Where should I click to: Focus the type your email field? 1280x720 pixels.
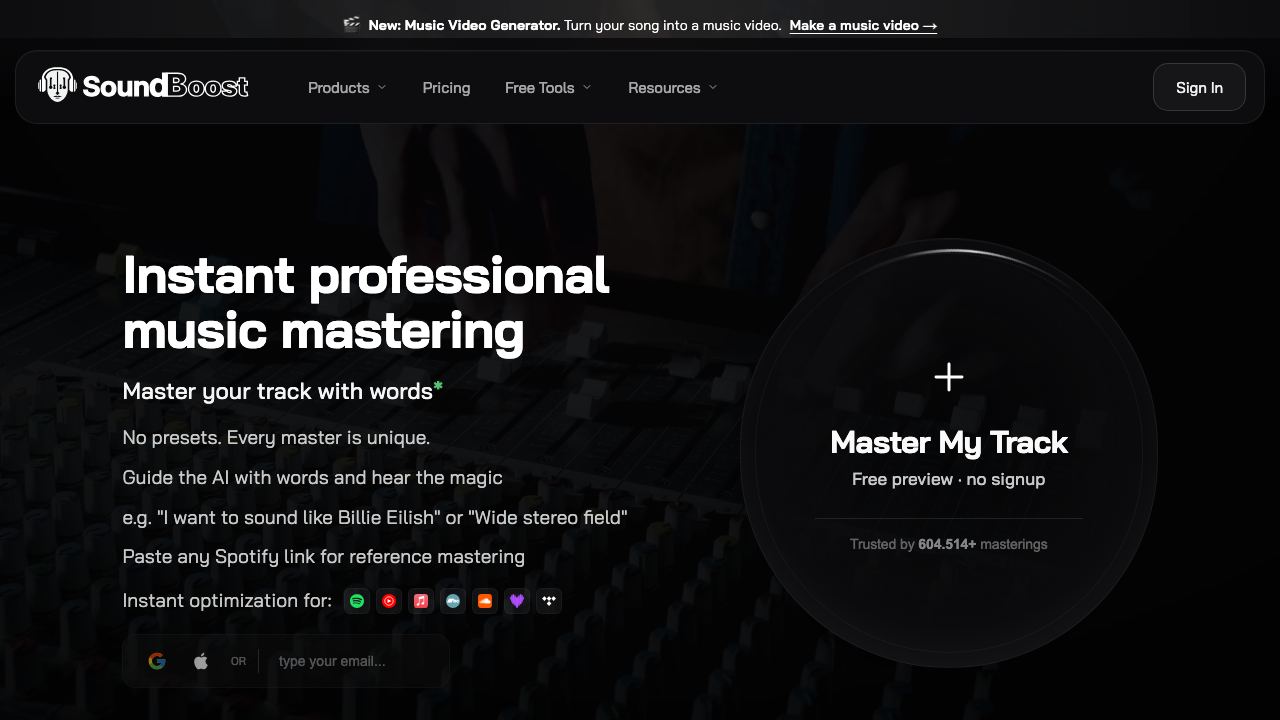point(355,661)
